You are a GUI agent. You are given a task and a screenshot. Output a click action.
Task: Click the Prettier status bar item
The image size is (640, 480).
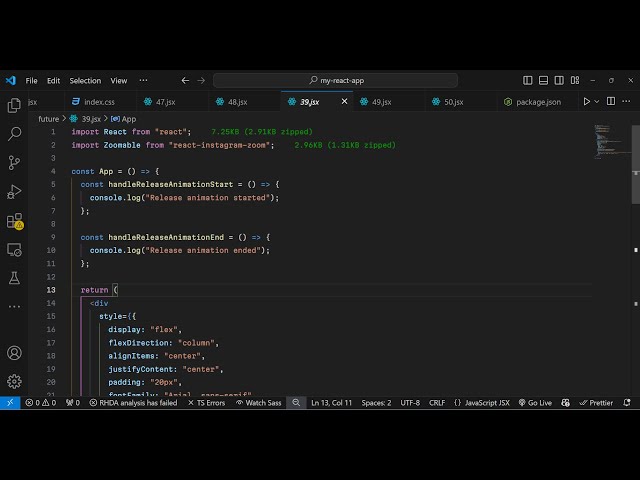point(596,403)
